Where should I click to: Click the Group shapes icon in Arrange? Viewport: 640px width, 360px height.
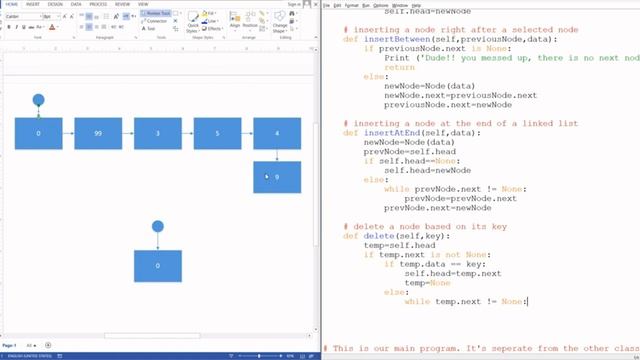pos(262,29)
